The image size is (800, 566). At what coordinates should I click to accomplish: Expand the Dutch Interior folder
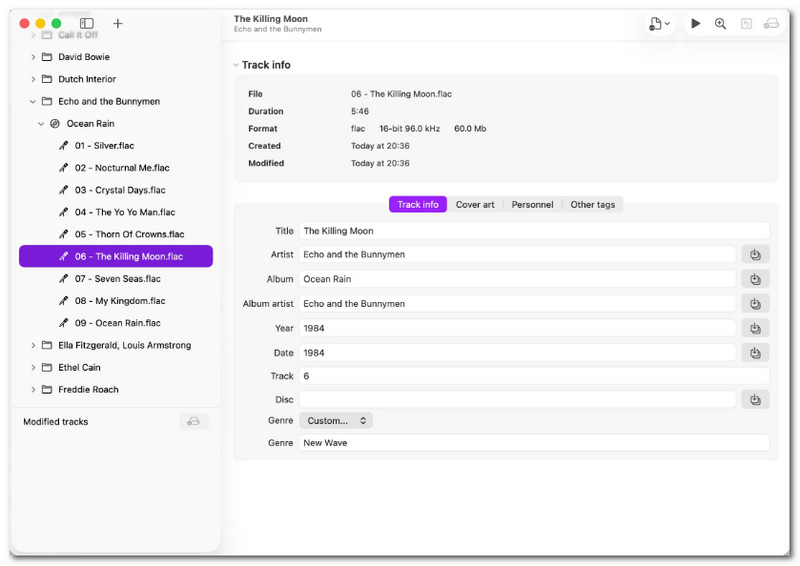tap(33, 79)
